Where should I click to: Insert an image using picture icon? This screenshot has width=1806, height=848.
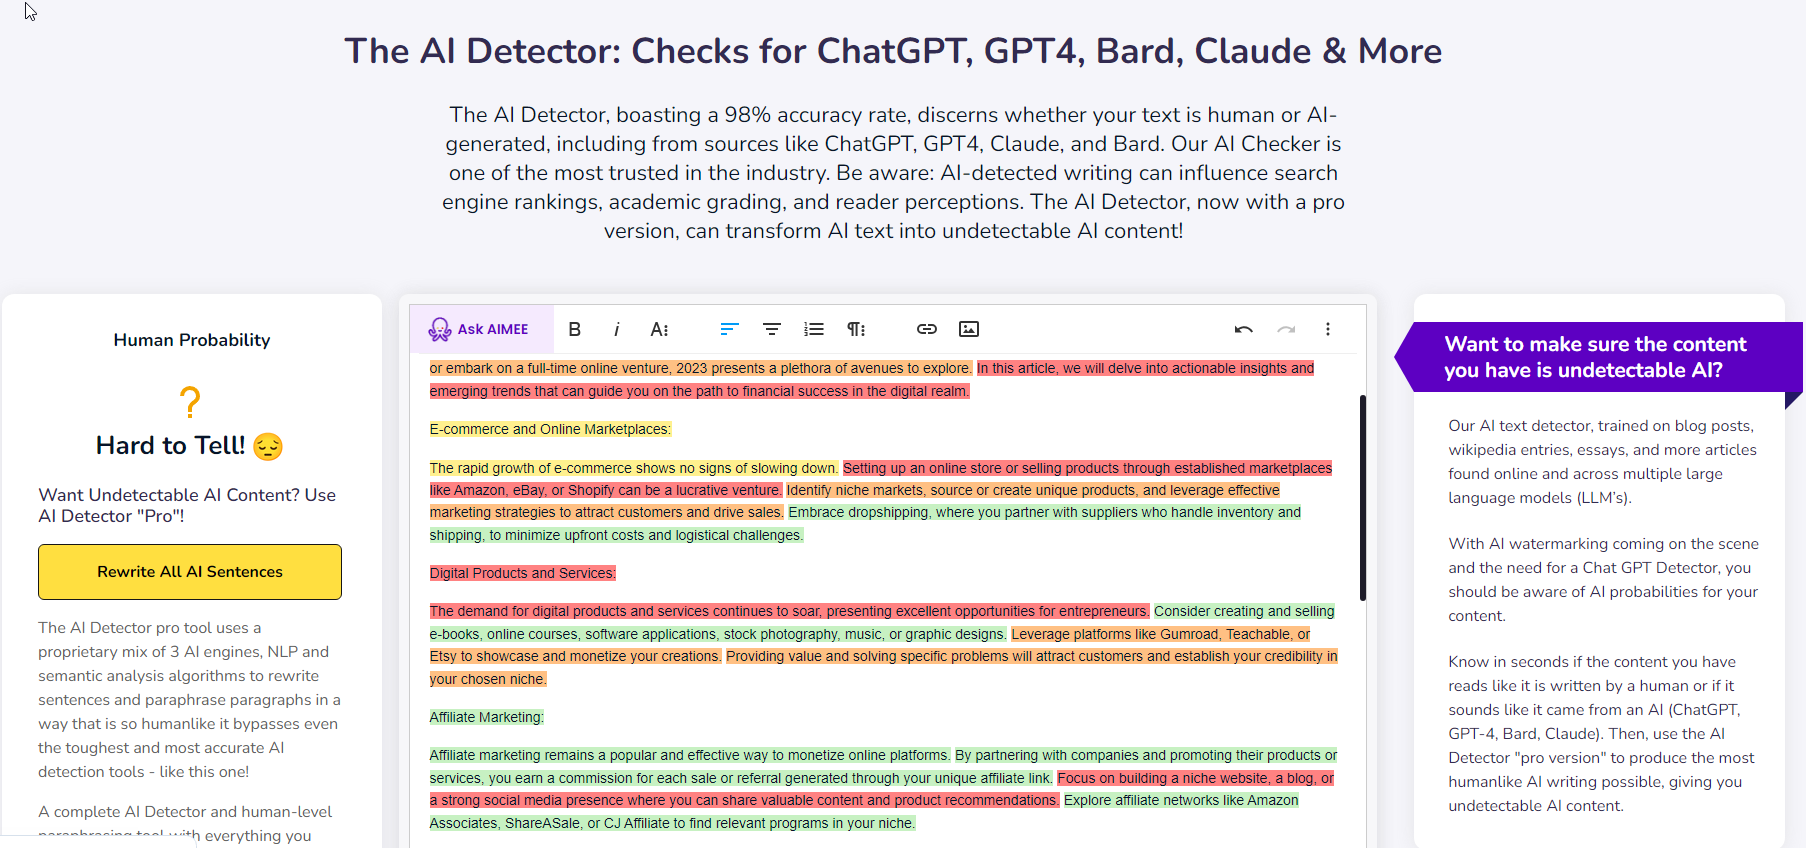click(969, 329)
